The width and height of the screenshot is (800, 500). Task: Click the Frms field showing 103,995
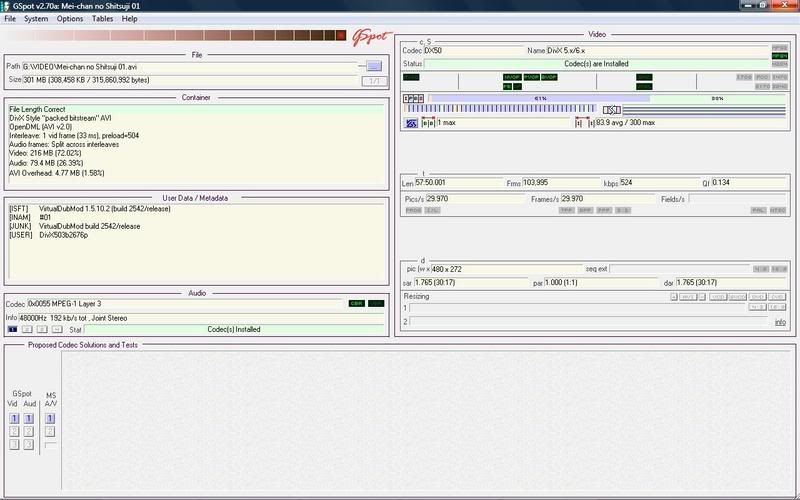click(x=561, y=183)
